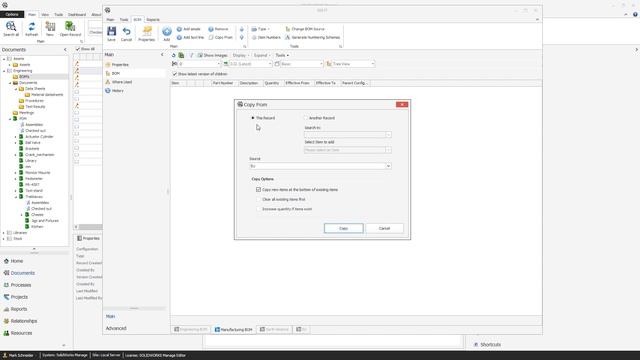Click Refresh in the main window ribbon
640x360 pixels.
(31, 29)
